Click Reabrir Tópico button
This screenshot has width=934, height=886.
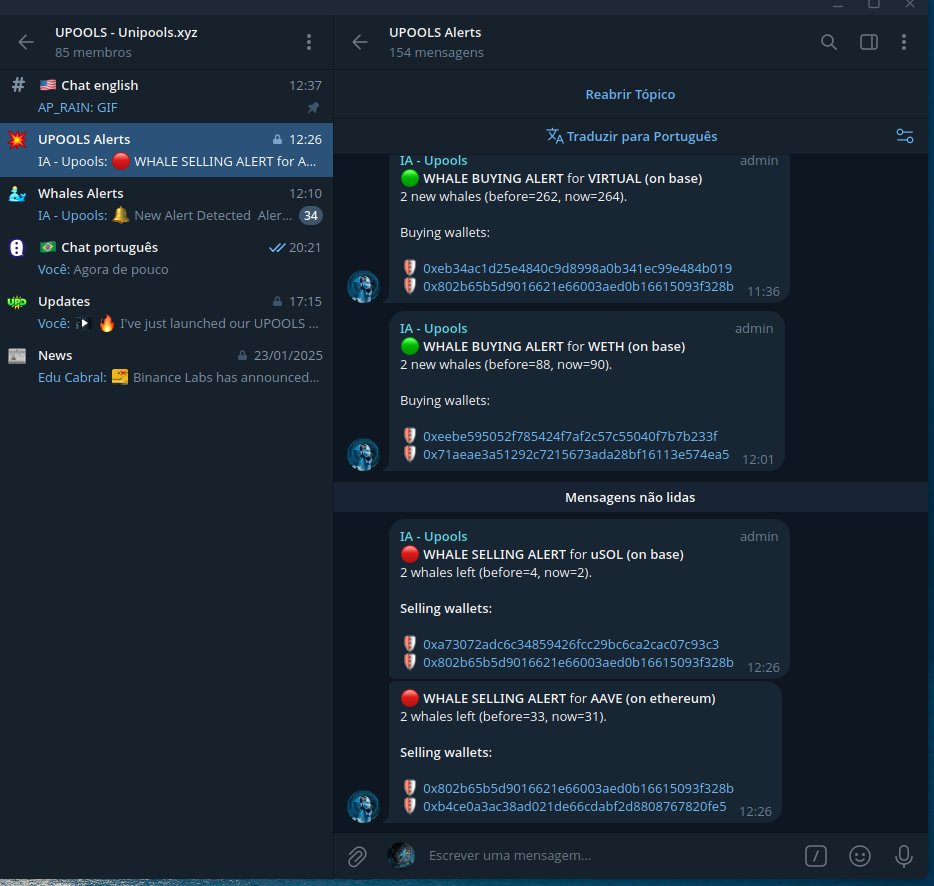(x=630, y=94)
